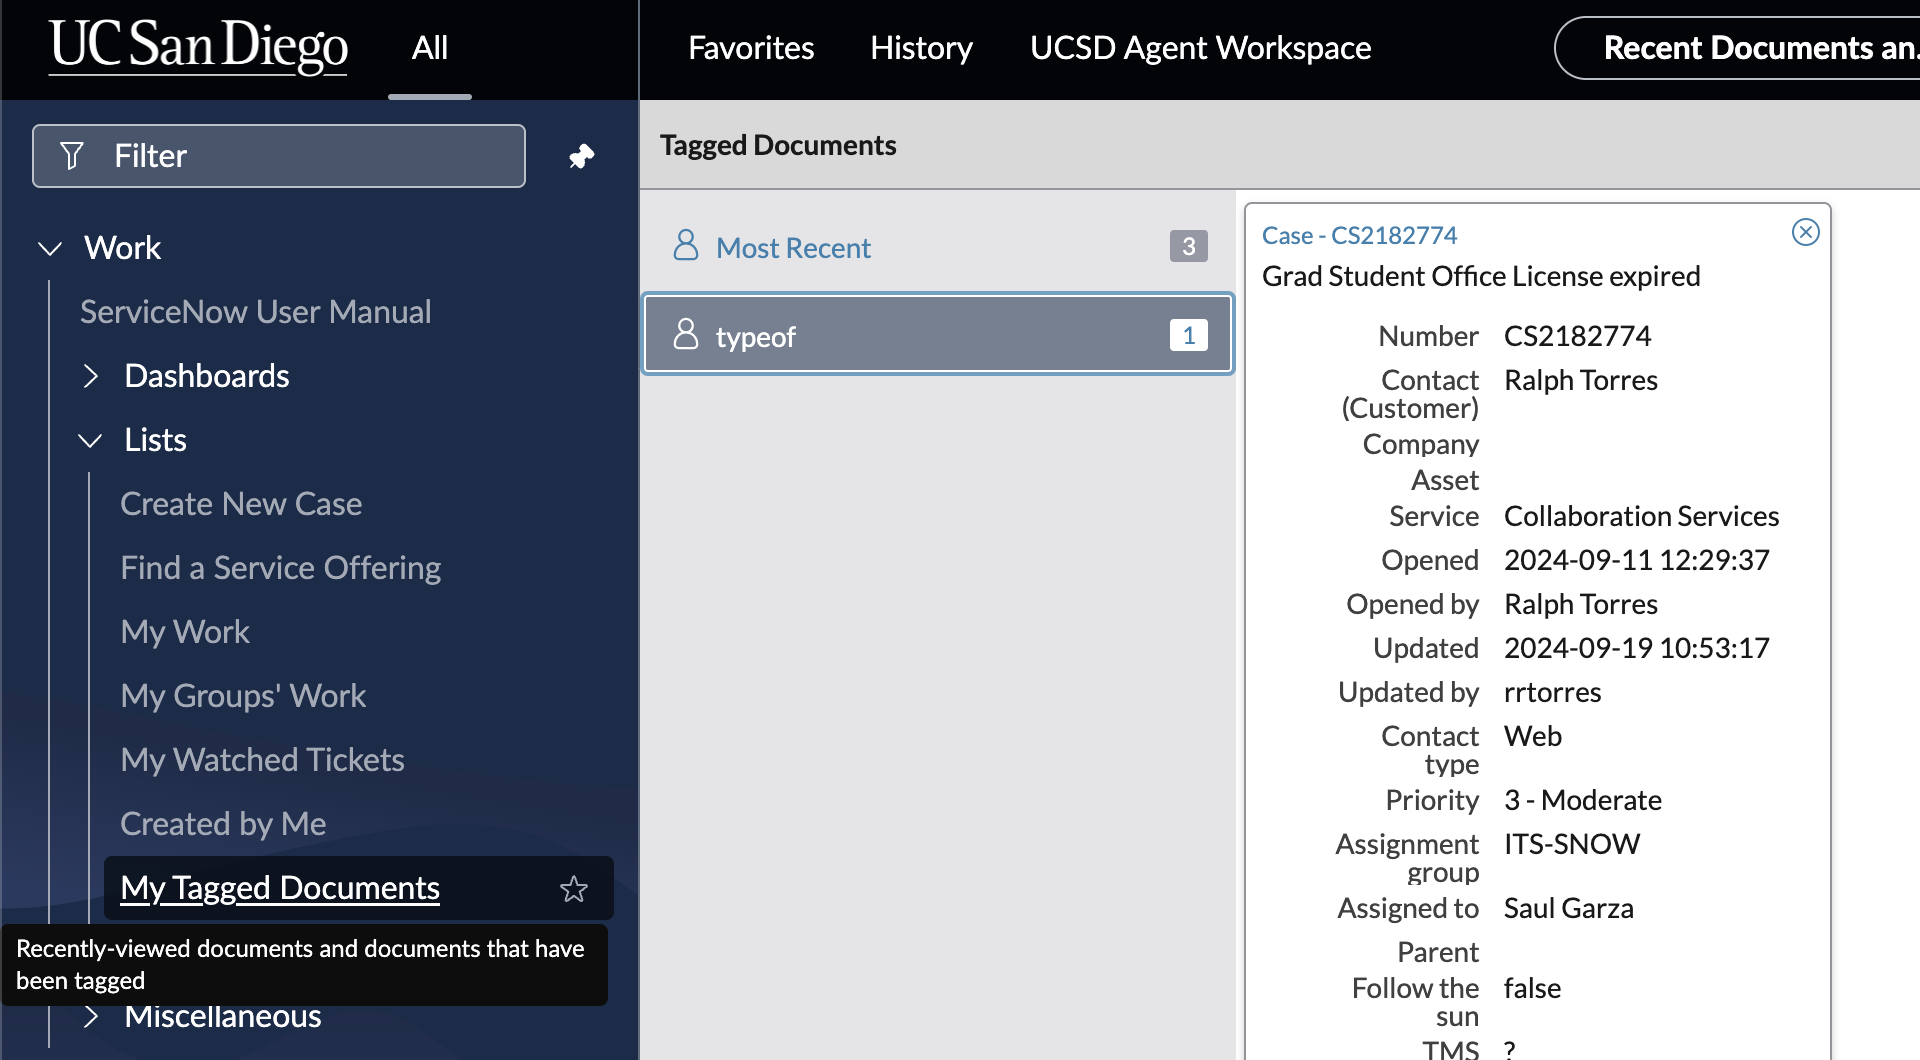Open the History menu
1920x1060 pixels.
click(x=921, y=48)
